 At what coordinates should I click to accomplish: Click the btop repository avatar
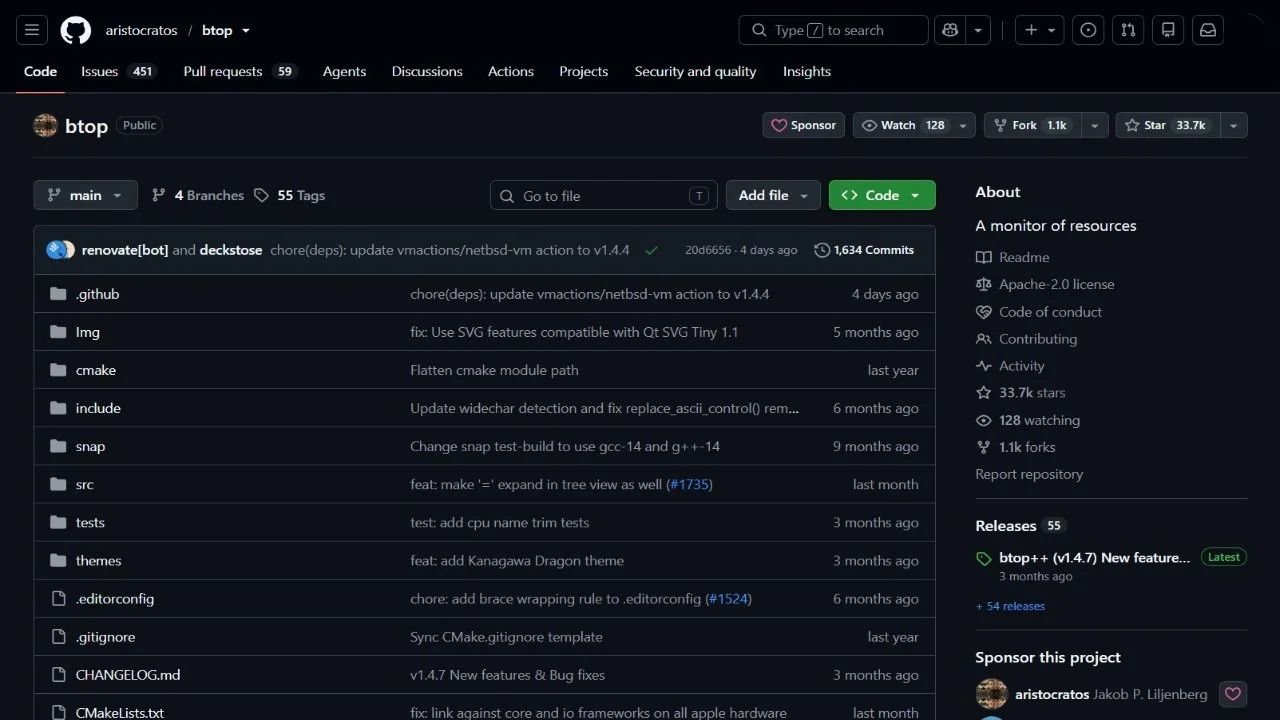tap(45, 125)
